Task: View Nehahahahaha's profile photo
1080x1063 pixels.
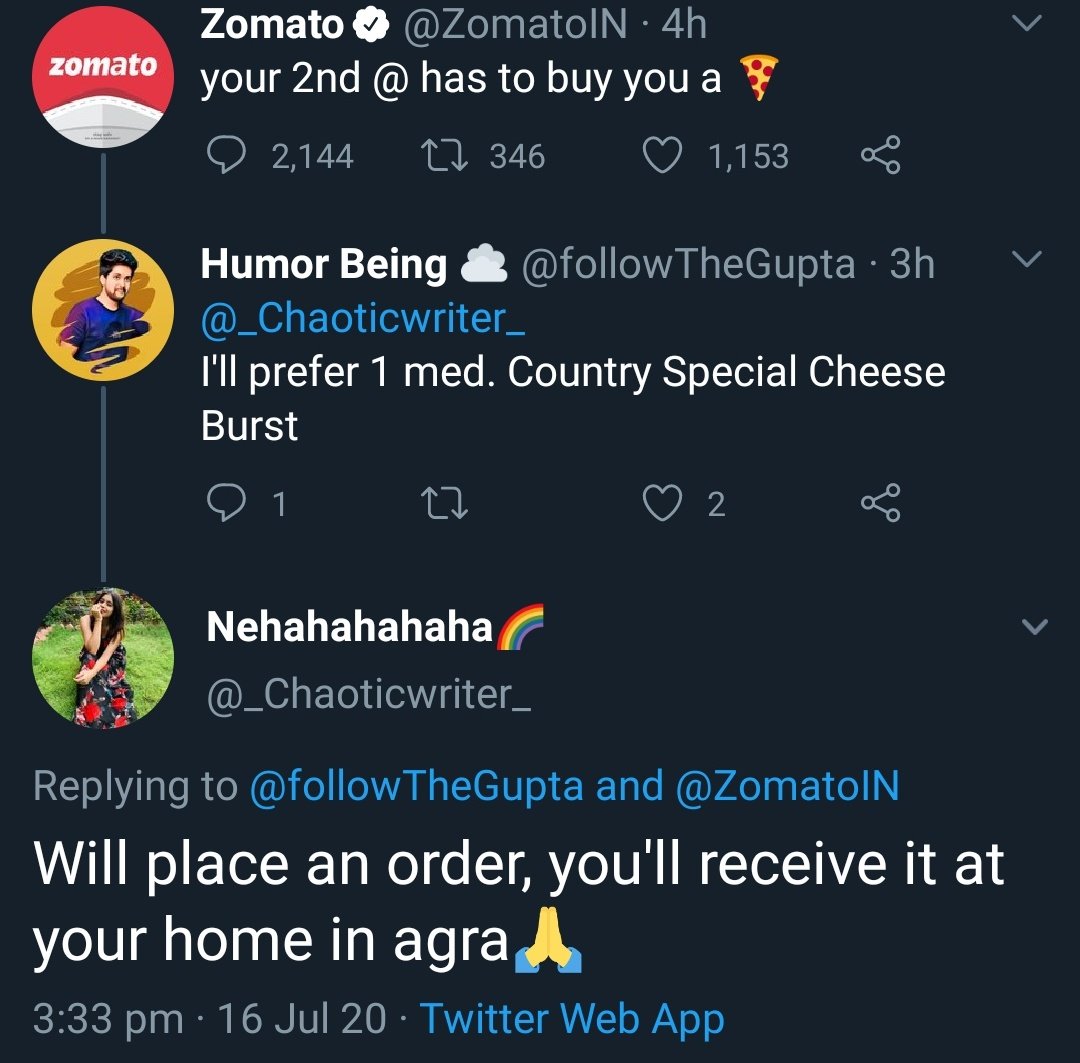Action: click(x=105, y=657)
